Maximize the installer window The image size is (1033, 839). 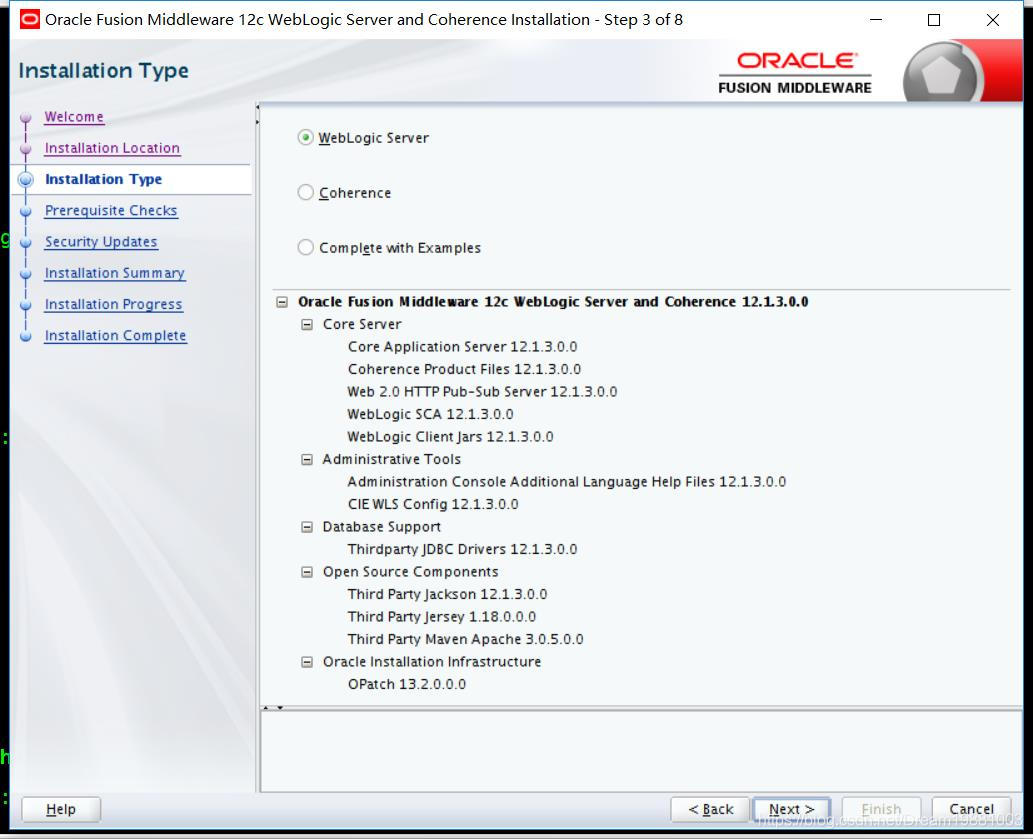(x=934, y=20)
